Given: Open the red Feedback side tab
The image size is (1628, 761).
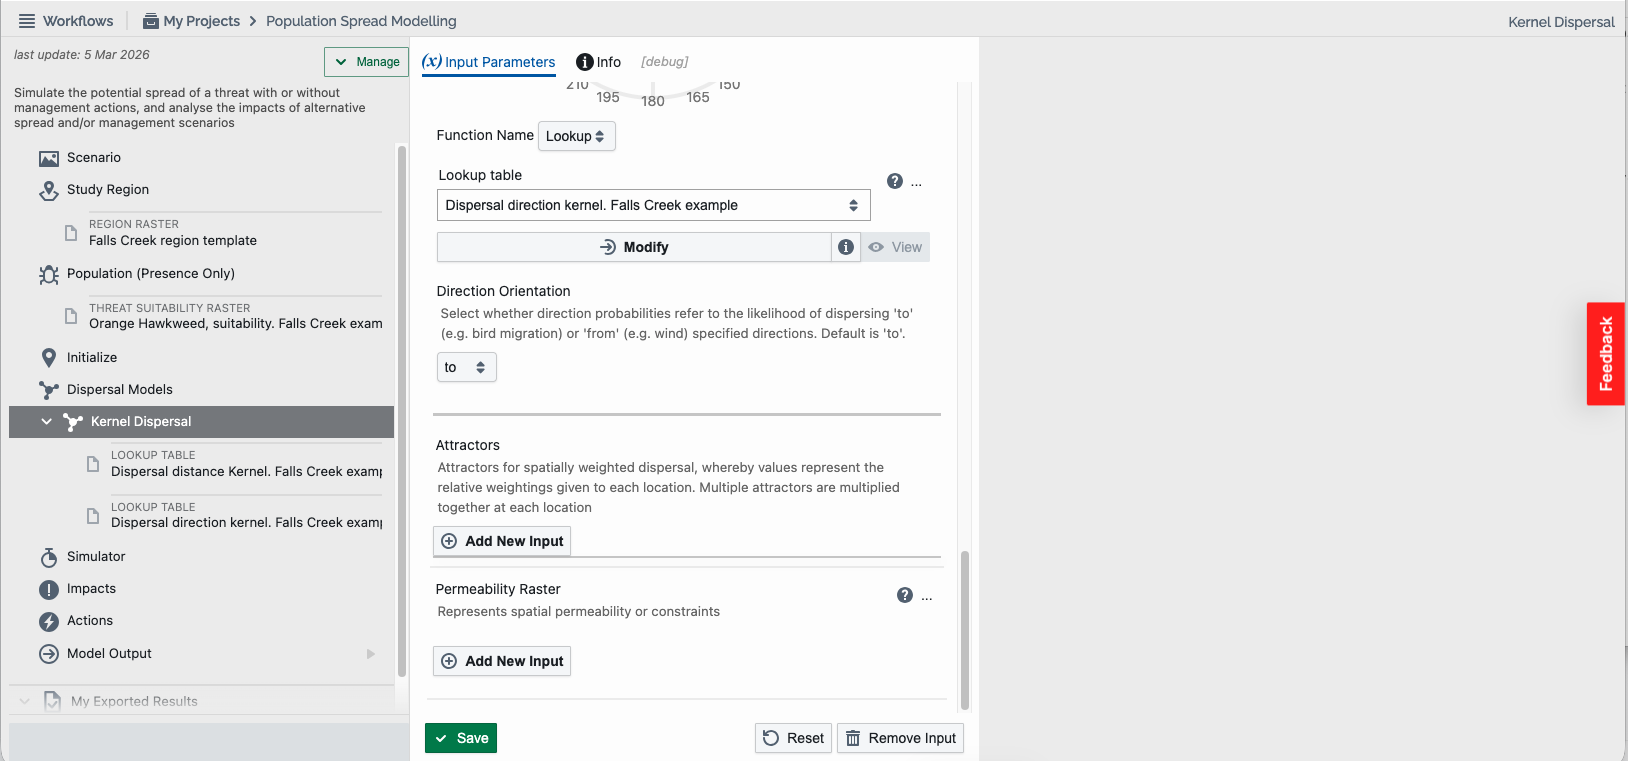Looking at the screenshot, I should tap(1605, 354).
